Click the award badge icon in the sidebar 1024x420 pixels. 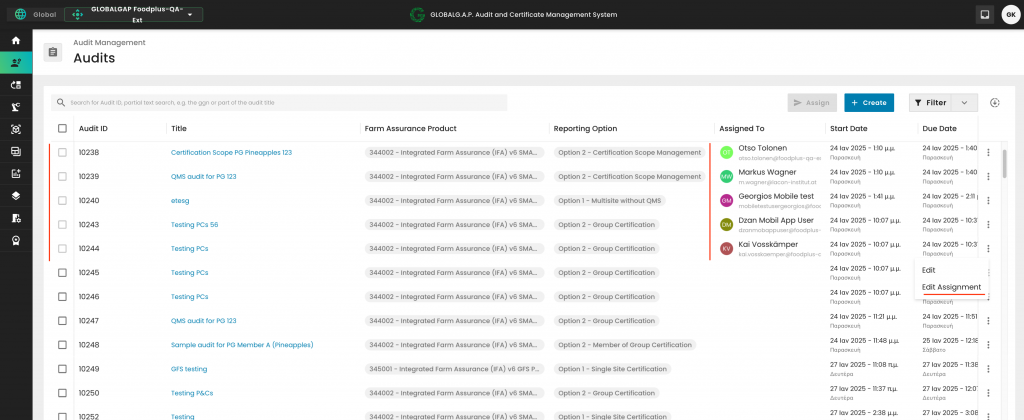point(15,240)
